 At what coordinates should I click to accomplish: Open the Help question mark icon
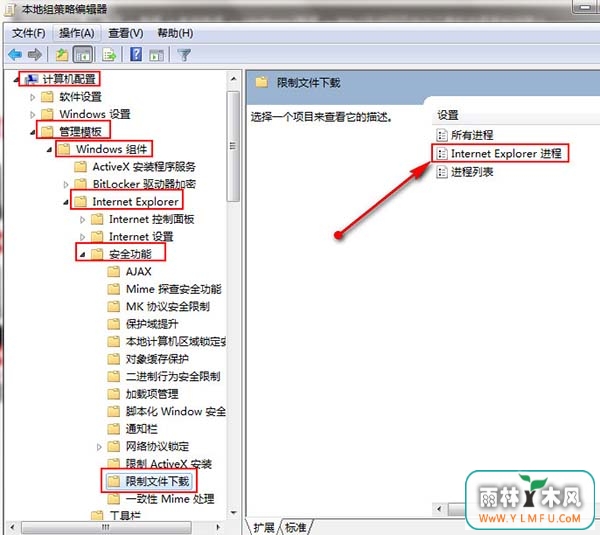[136, 55]
